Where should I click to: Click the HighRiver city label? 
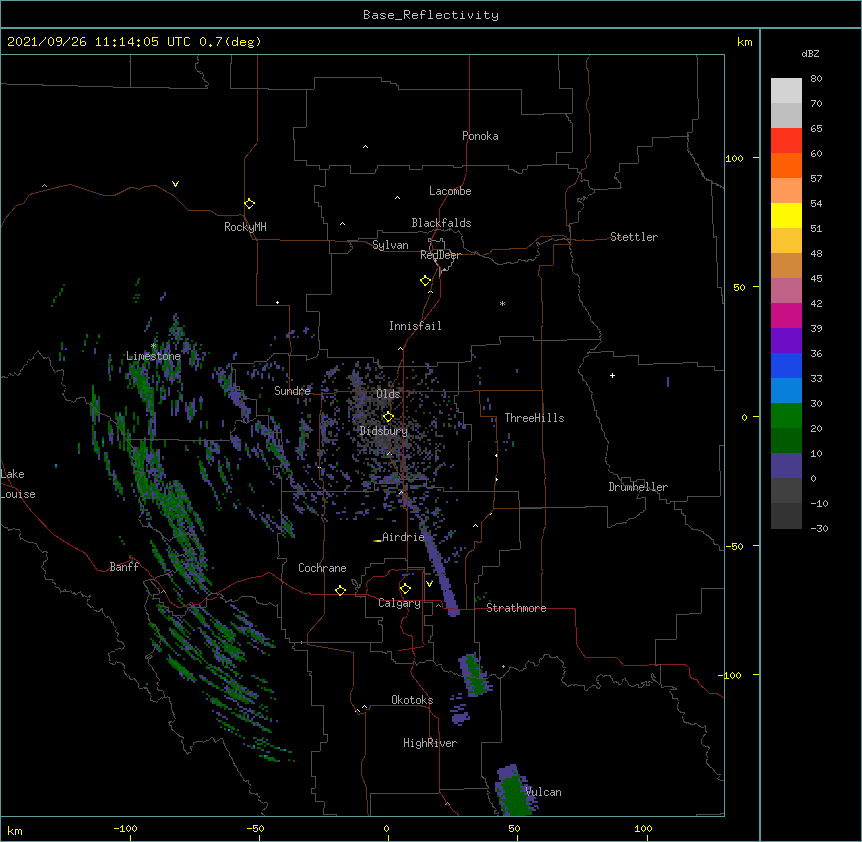[430, 743]
